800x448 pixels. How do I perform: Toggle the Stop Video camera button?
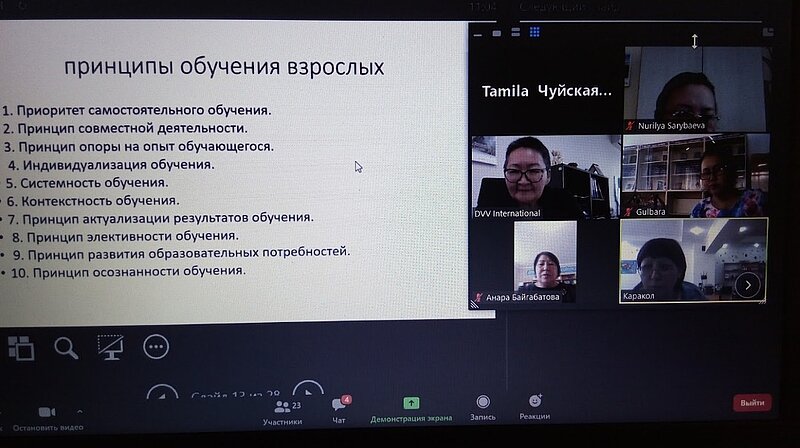(47, 414)
